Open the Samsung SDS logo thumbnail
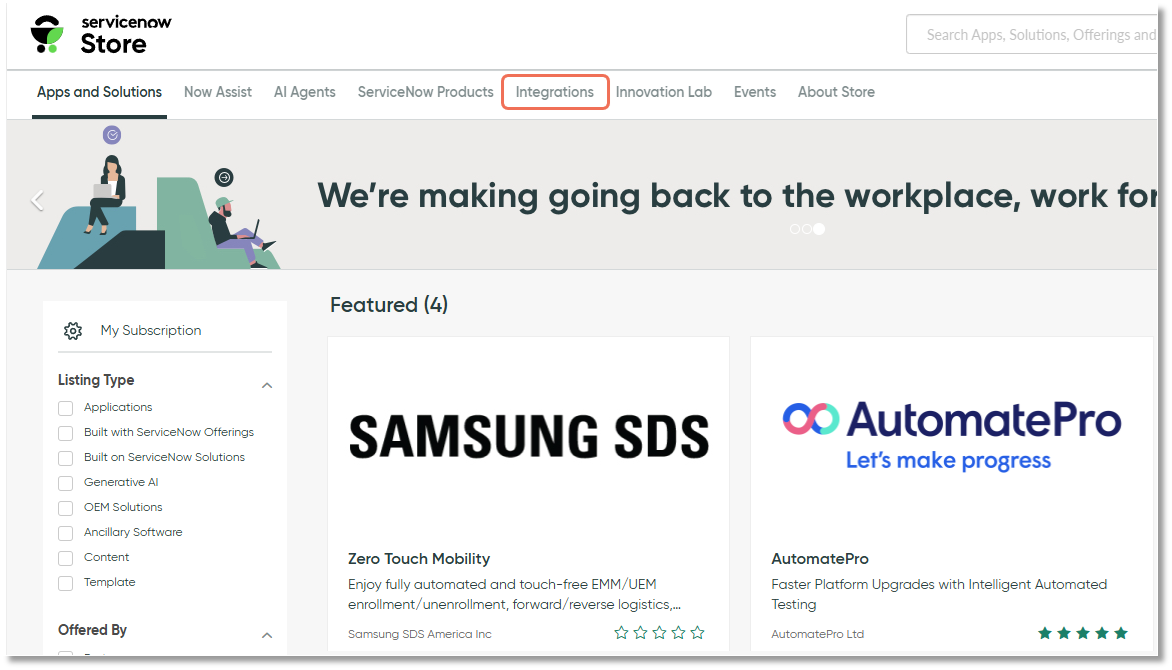 click(528, 436)
